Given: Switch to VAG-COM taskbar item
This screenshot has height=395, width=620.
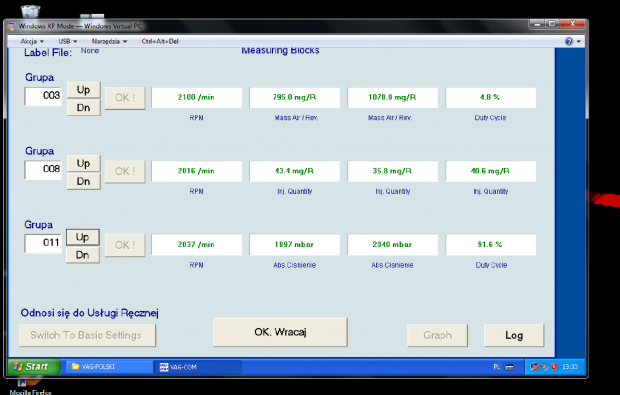Looking at the screenshot, I should click(197, 367).
